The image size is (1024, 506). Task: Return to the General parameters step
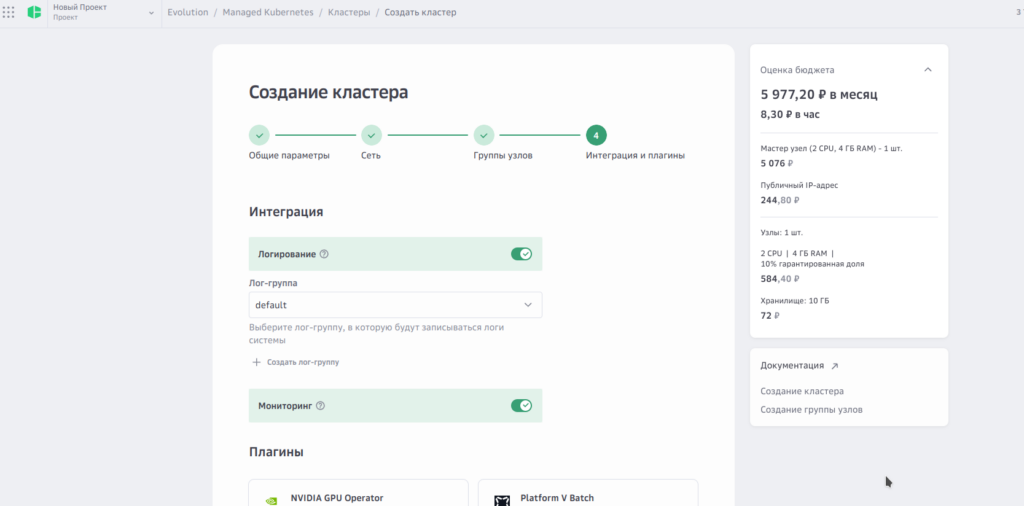tap(259, 135)
